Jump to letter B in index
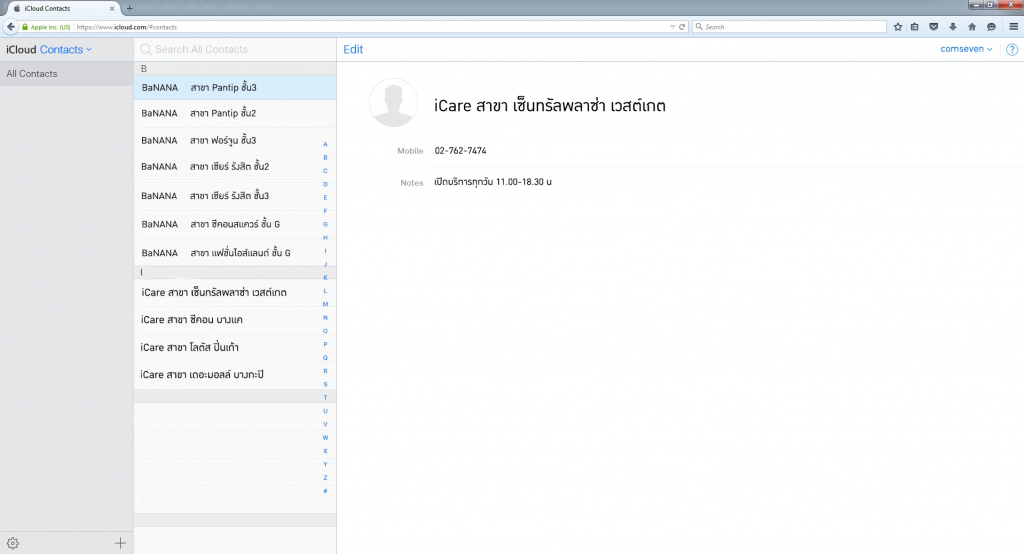1024x554 pixels. [325, 157]
